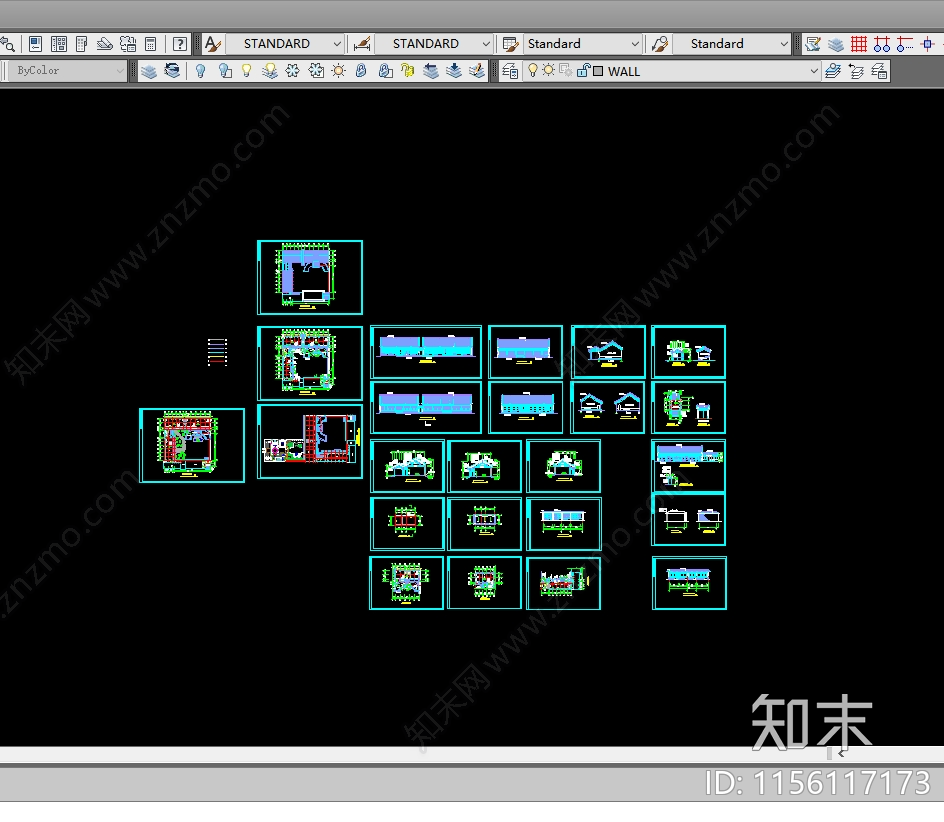This screenshot has height=822, width=944.
Task: Expand the multileader style Standard dropdown
Action: pos(784,44)
